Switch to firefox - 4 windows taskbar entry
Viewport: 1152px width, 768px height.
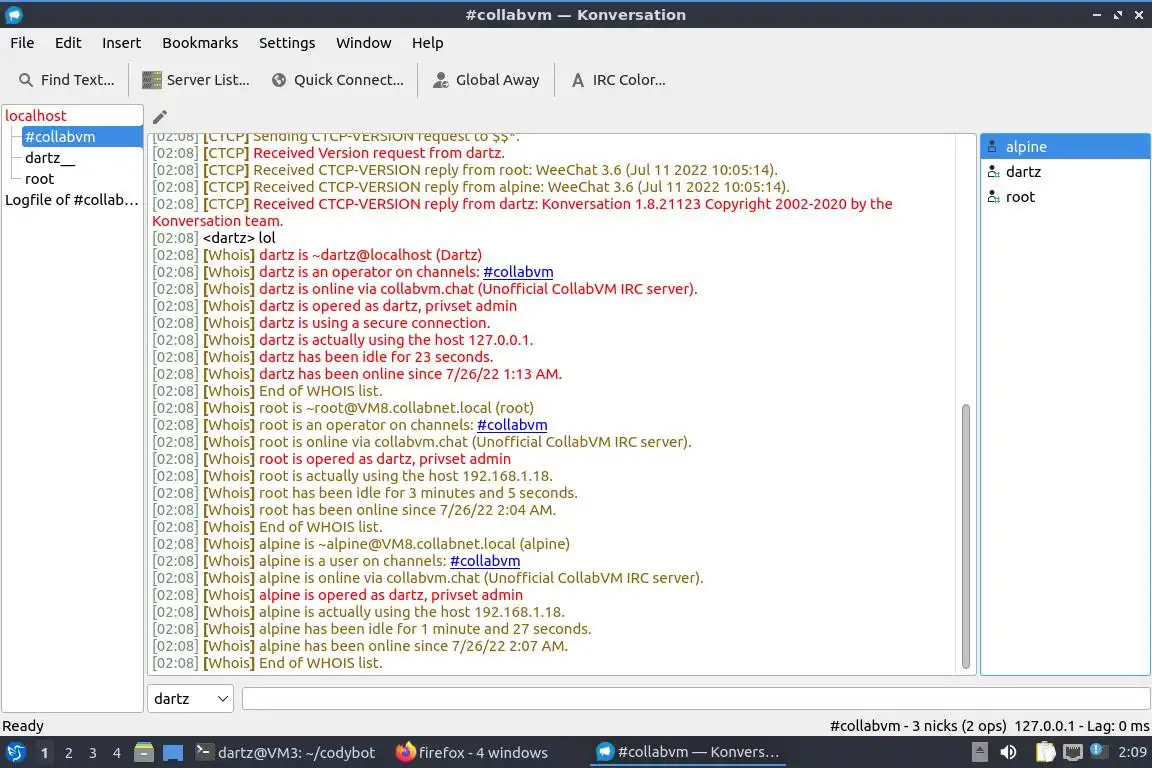coord(472,753)
